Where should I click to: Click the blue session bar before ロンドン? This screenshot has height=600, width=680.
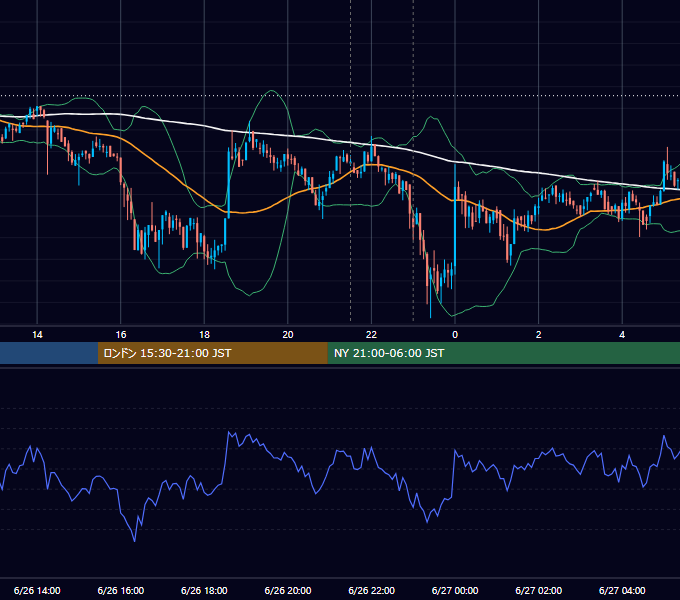49,353
